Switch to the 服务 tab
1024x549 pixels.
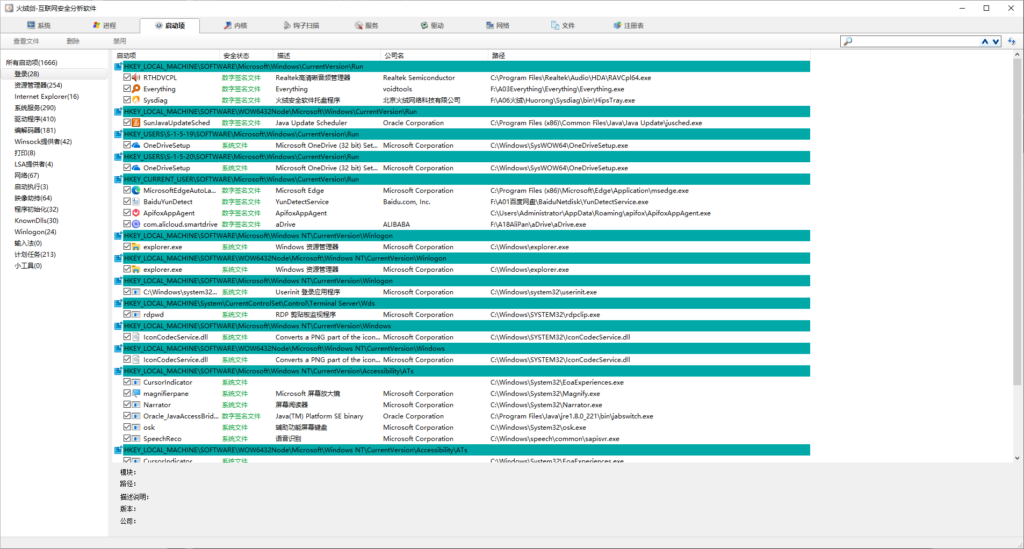click(x=367, y=25)
